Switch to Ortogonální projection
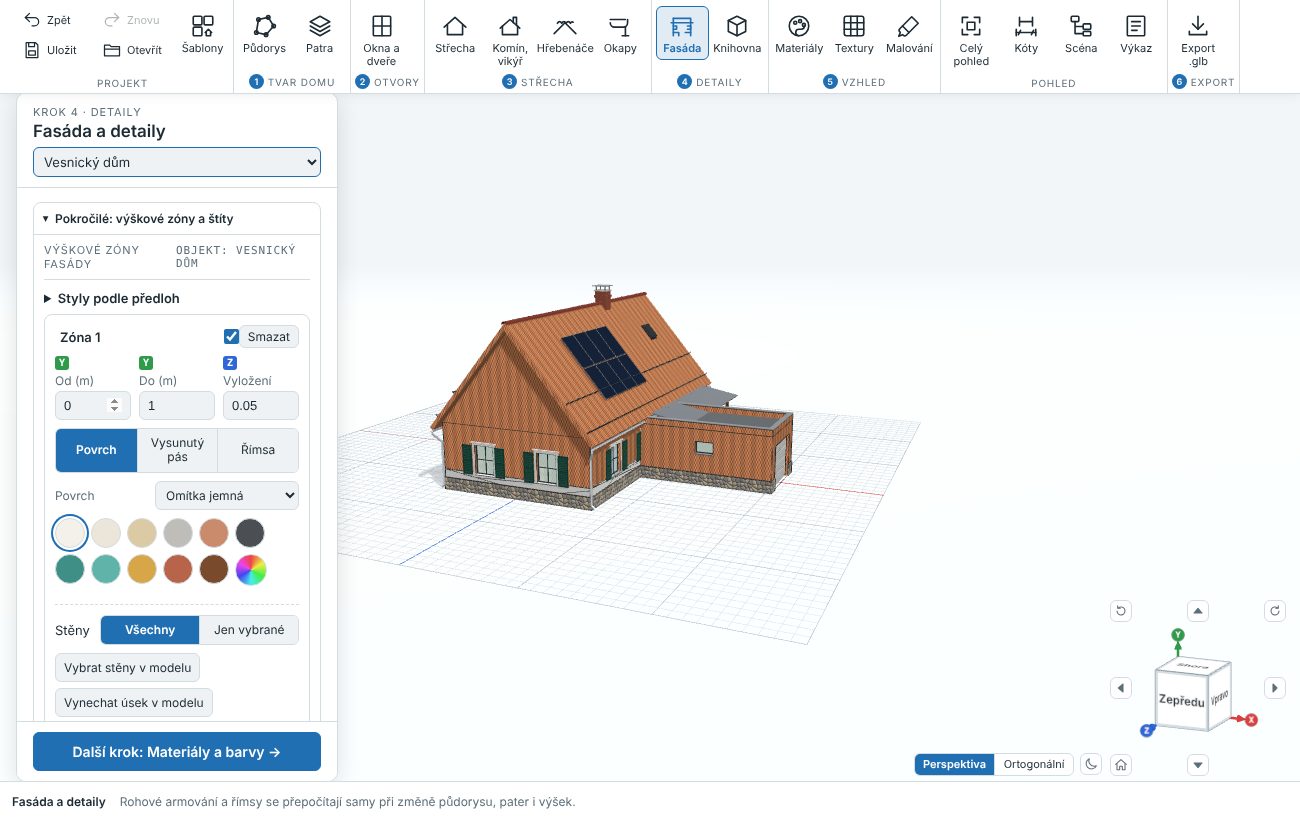 1034,765
